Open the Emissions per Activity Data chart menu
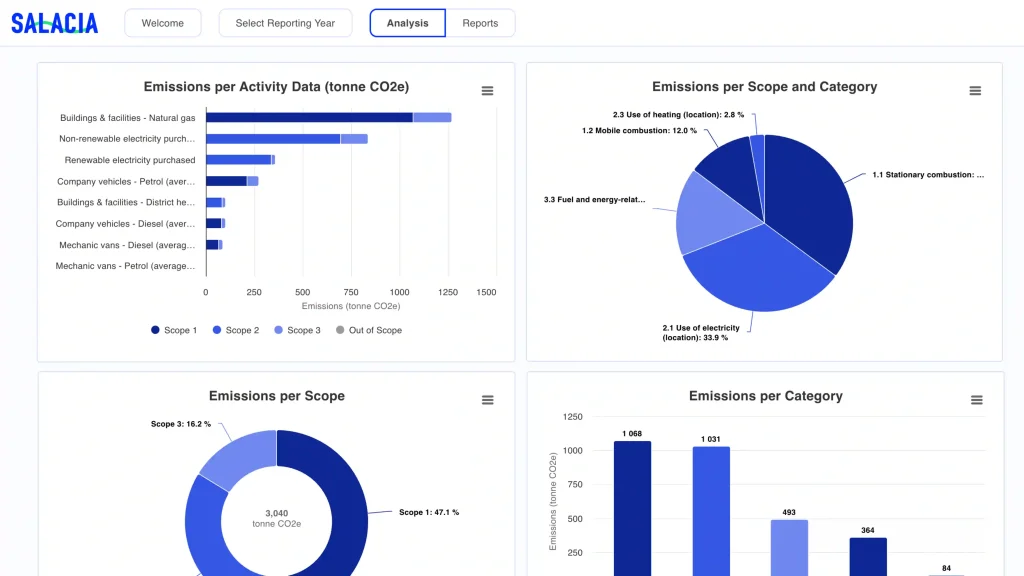1024x576 pixels. pos(487,91)
